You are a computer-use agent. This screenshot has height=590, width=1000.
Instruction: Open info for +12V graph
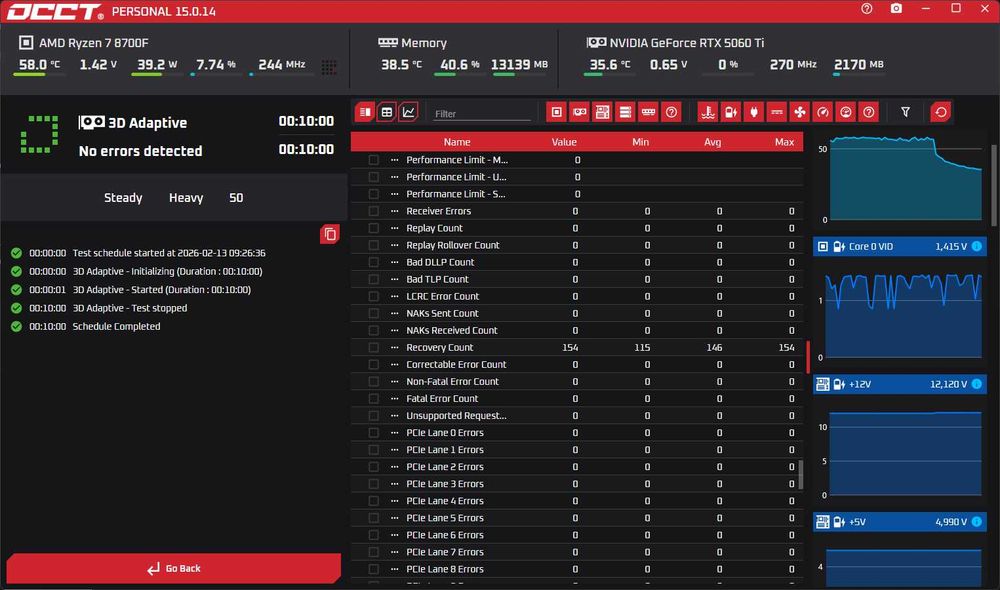point(976,384)
